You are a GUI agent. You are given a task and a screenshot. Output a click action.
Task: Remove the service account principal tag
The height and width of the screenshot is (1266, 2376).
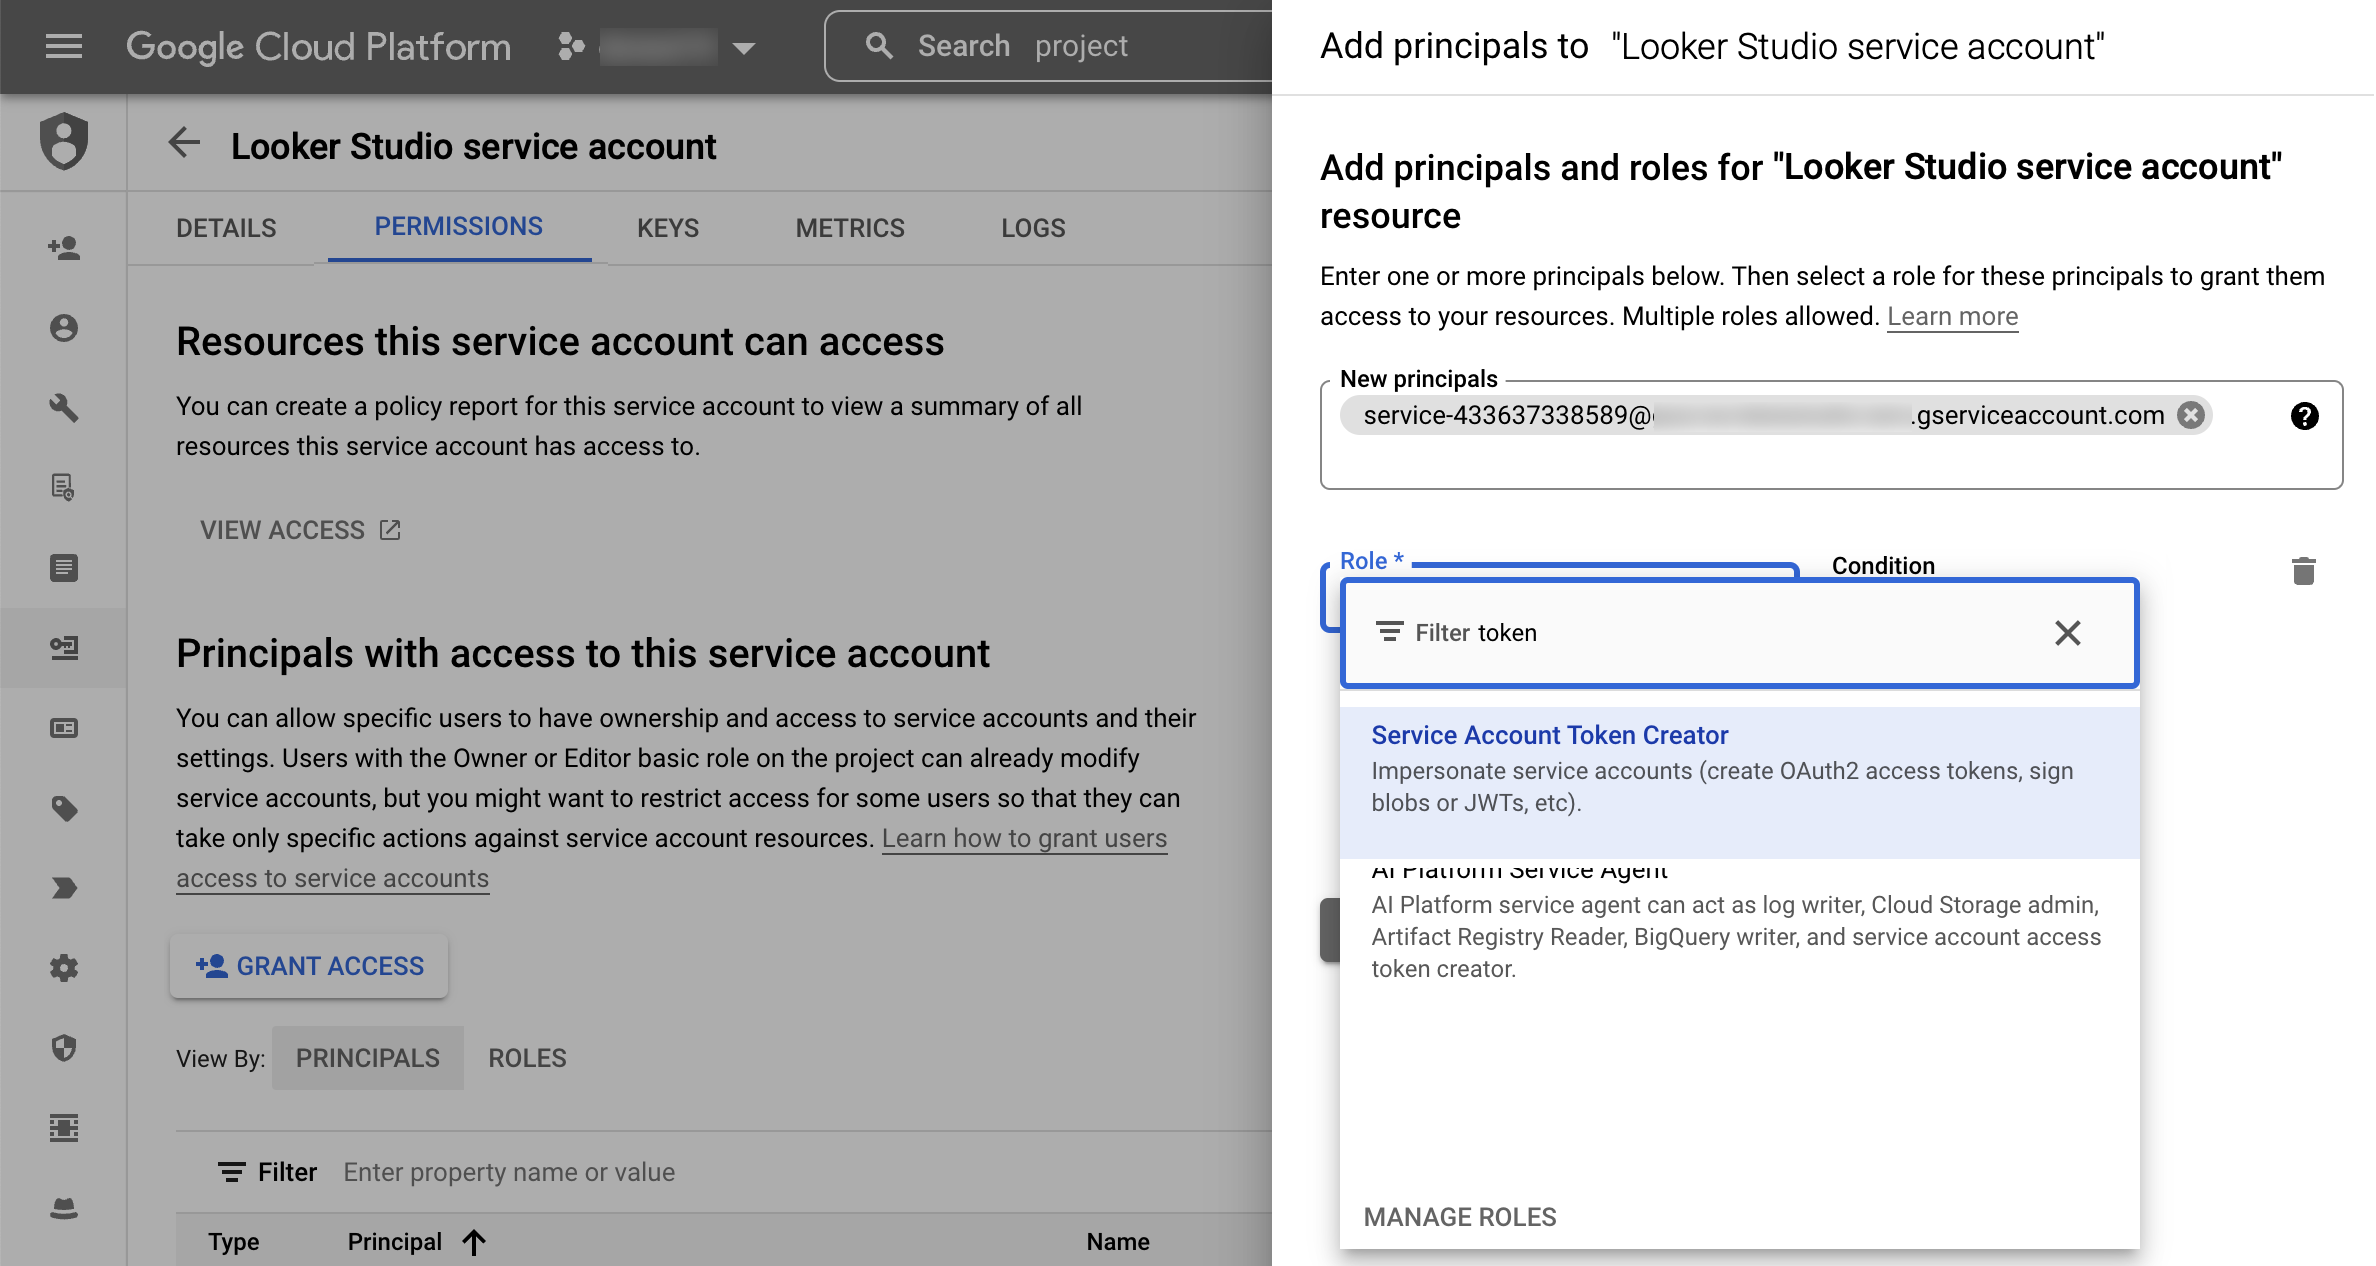pyautogui.click(x=2191, y=415)
